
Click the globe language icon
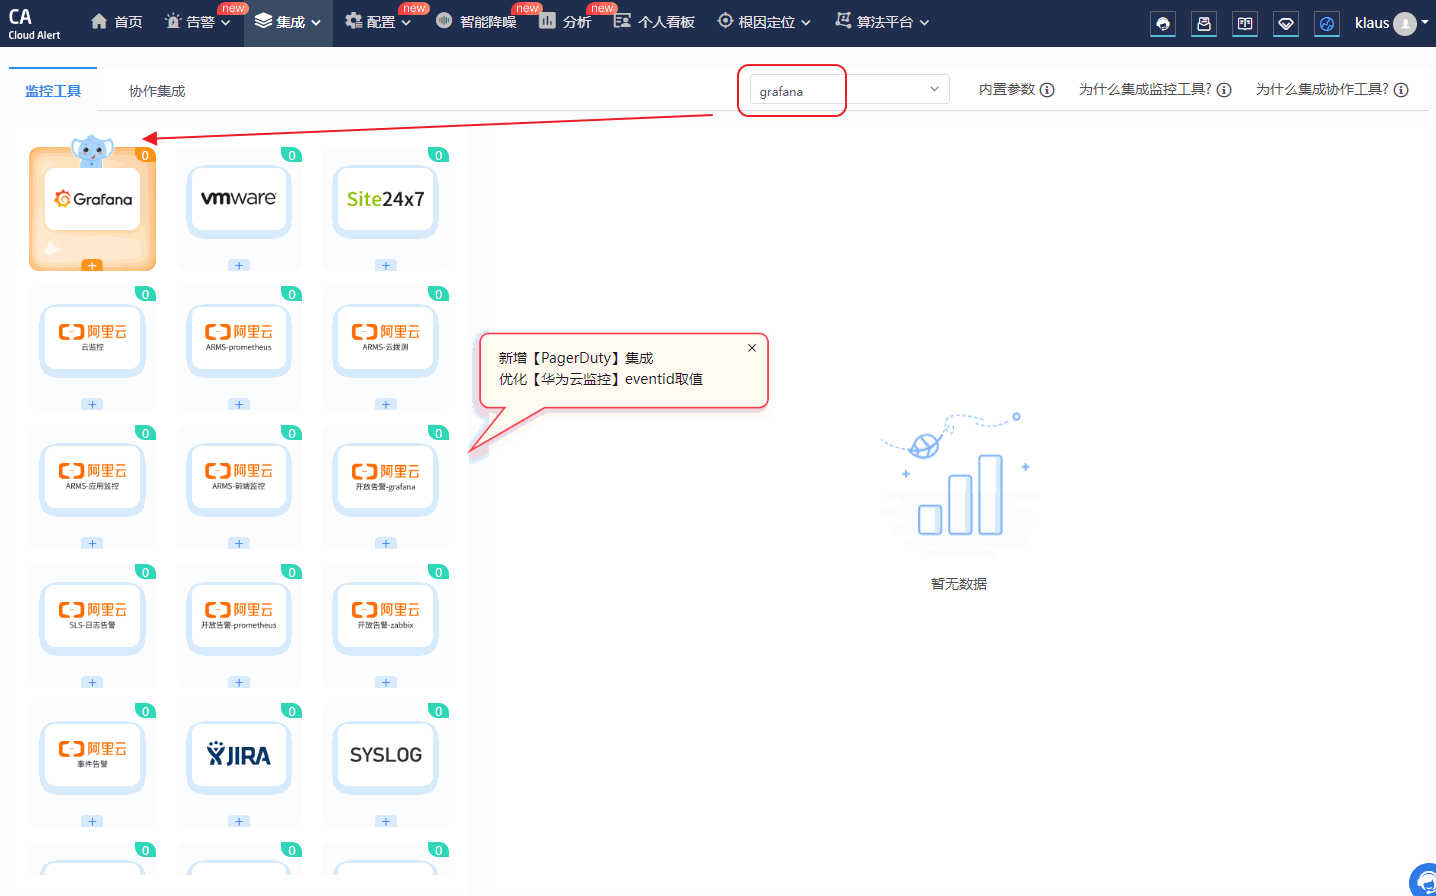click(x=1327, y=23)
